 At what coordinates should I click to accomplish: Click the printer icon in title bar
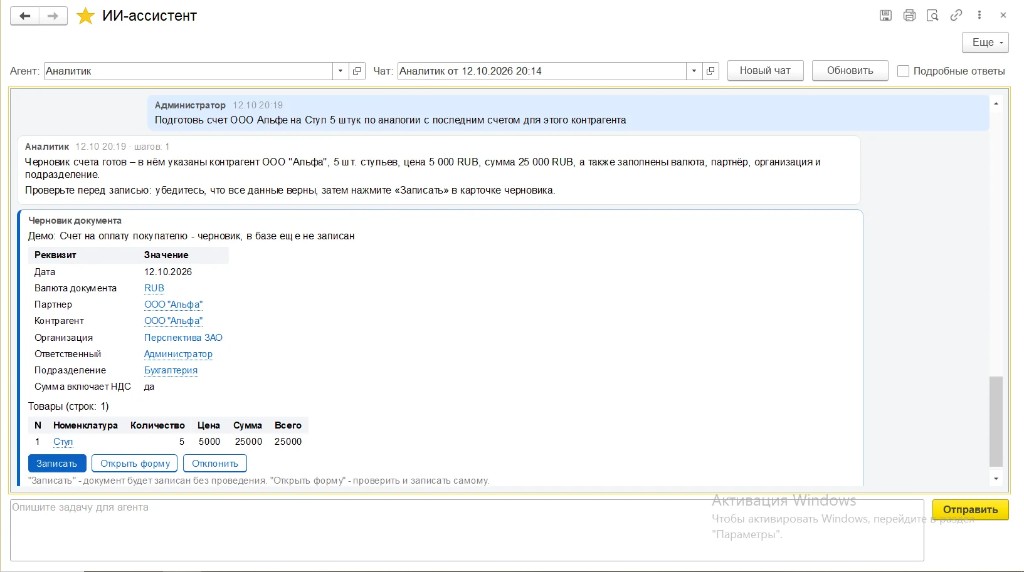pyautogui.click(x=909, y=15)
